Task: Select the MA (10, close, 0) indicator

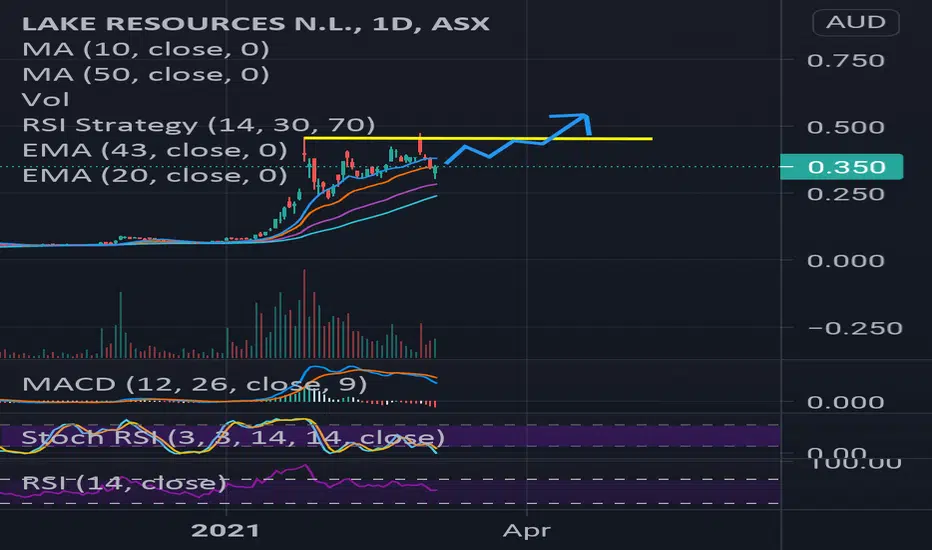Action: pos(146,49)
